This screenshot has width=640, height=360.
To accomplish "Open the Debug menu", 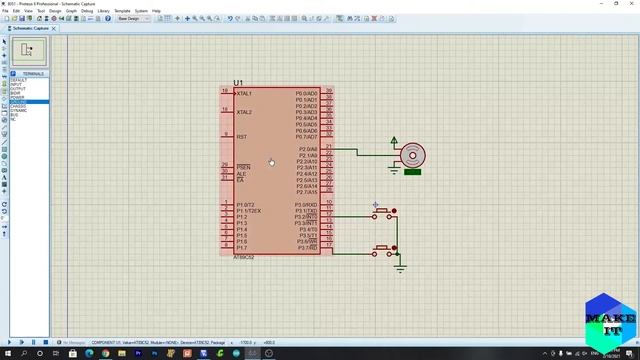I will tap(87, 11).
